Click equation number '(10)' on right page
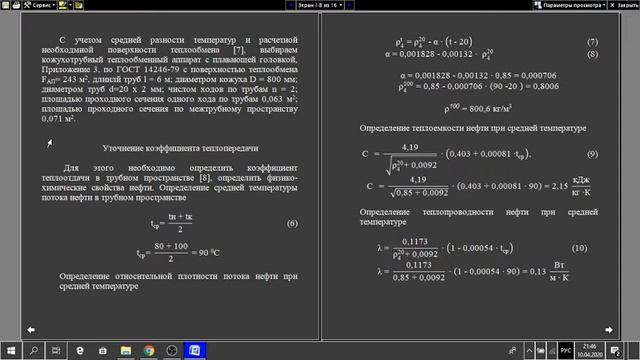The height and width of the screenshot is (360, 640). [579, 248]
